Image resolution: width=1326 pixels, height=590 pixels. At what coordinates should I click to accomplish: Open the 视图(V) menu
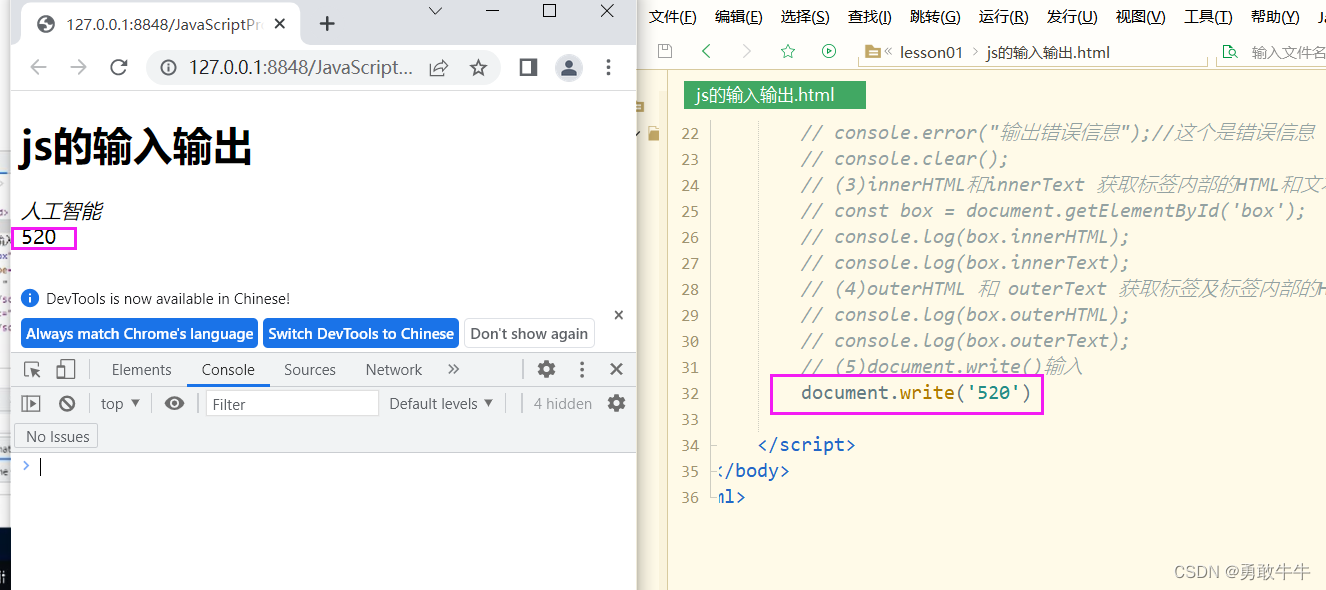click(x=1141, y=16)
